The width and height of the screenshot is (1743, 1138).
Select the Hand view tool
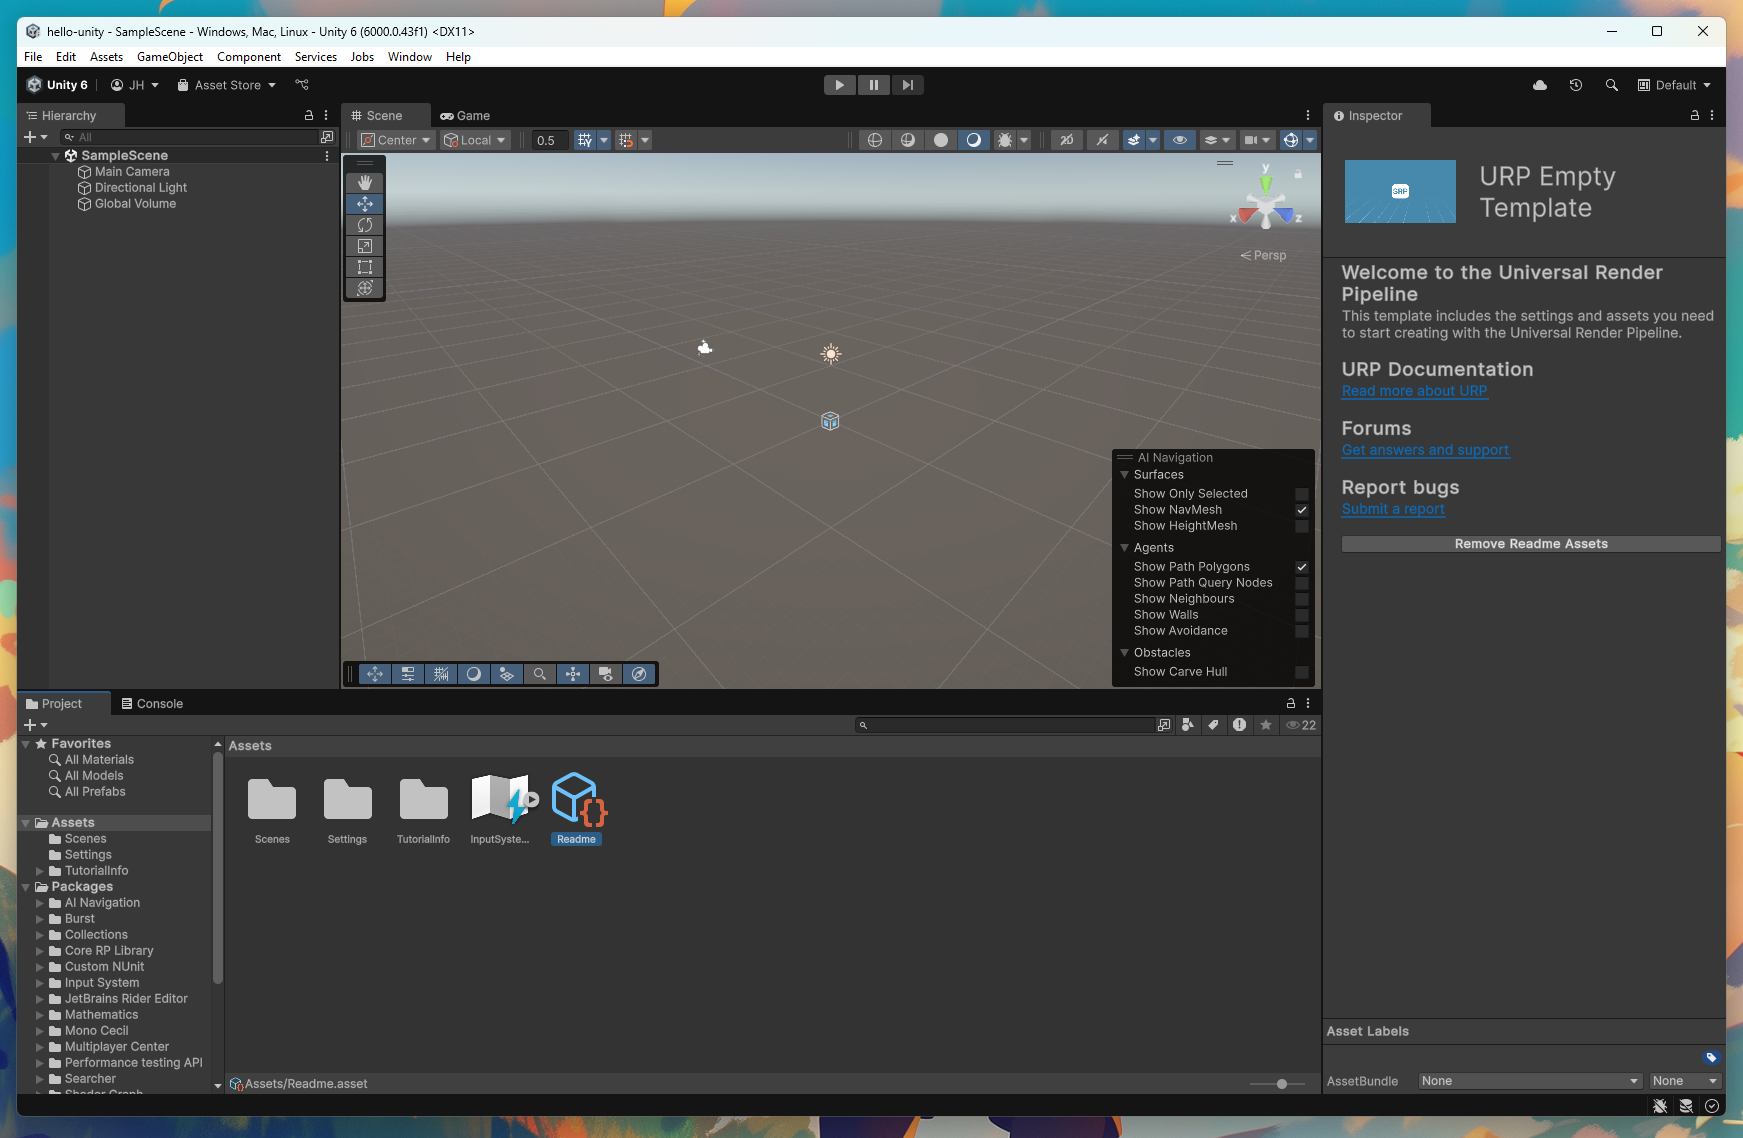pyautogui.click(x=365, y=183)
